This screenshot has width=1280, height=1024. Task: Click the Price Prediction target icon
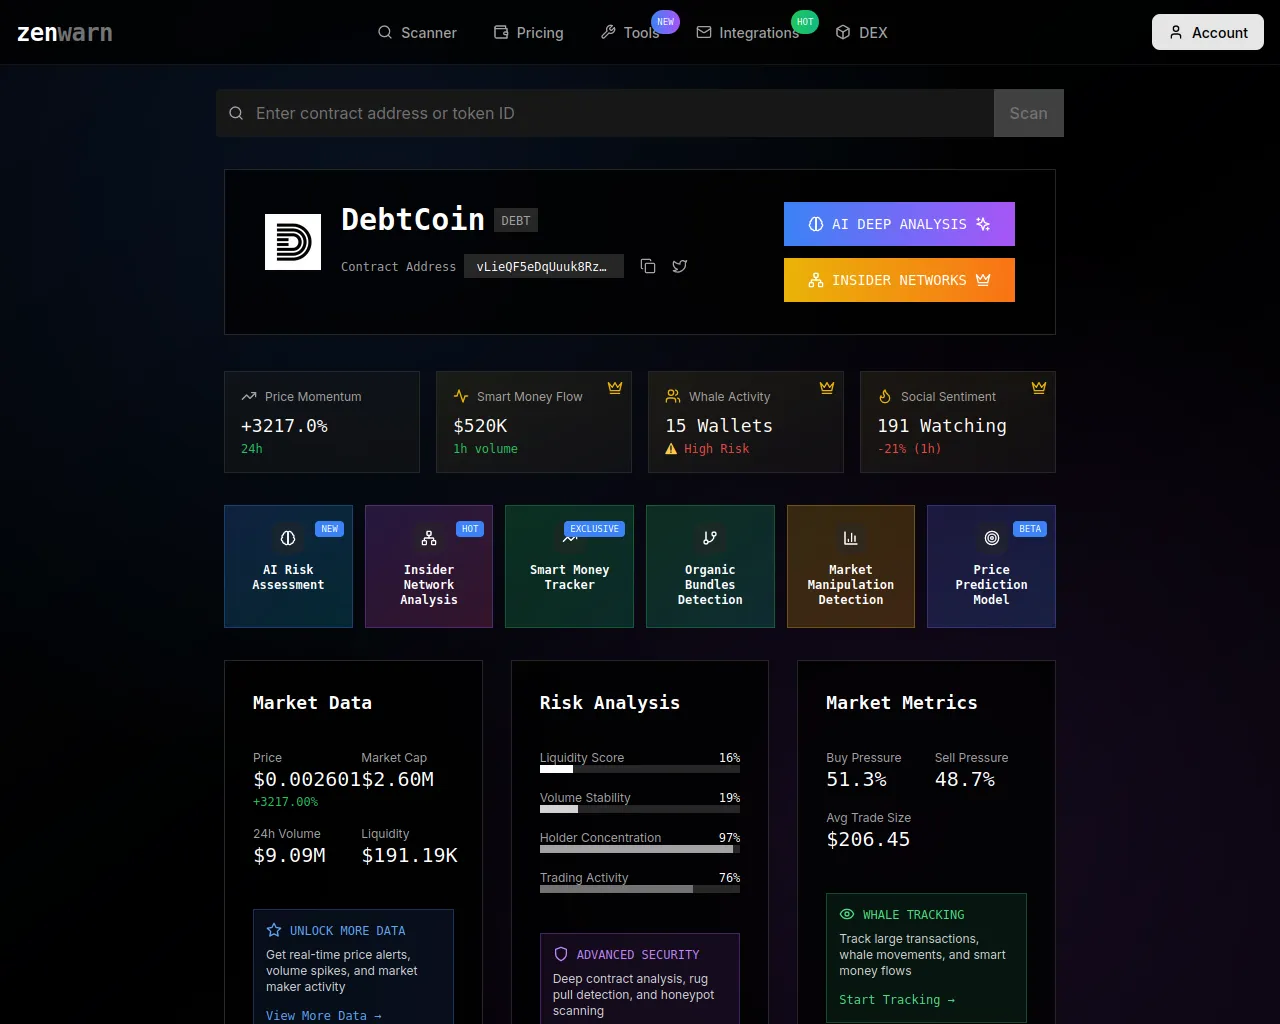point(992,538)
